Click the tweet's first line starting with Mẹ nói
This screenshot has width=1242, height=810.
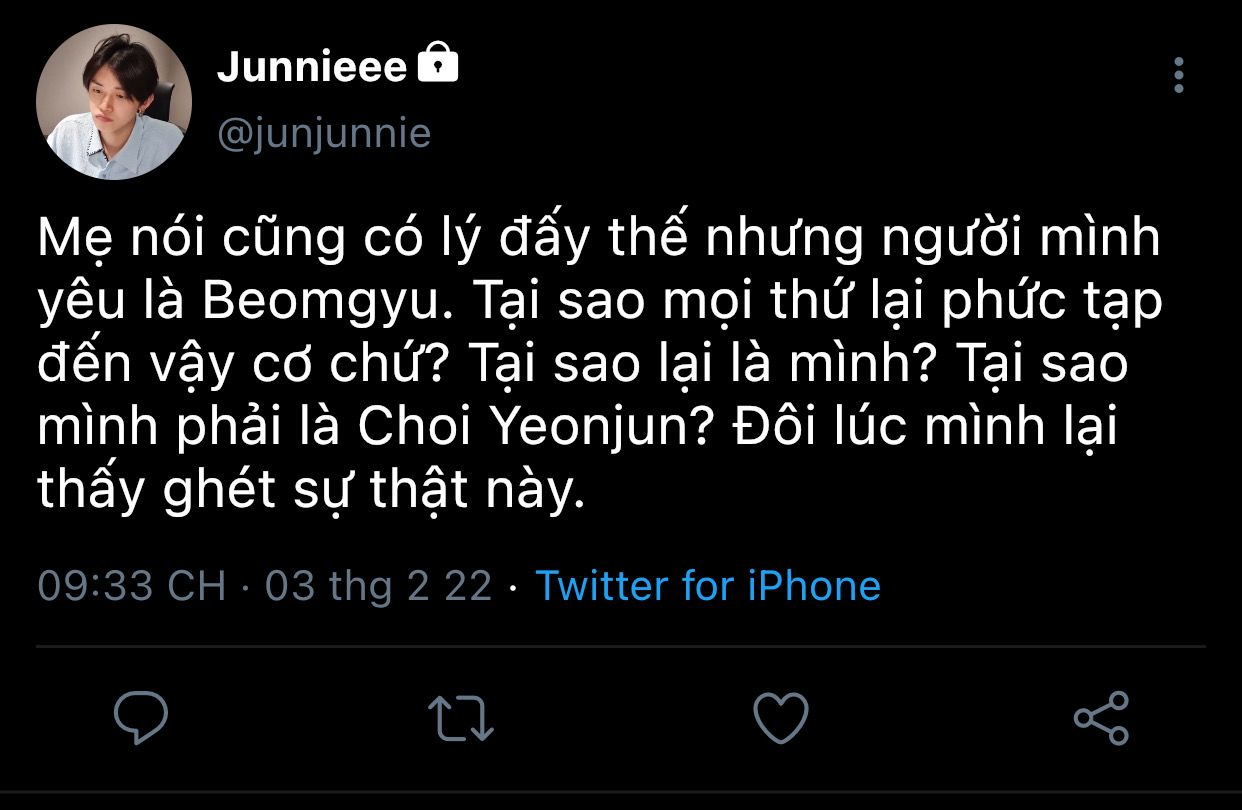click(x=598, y=238)
